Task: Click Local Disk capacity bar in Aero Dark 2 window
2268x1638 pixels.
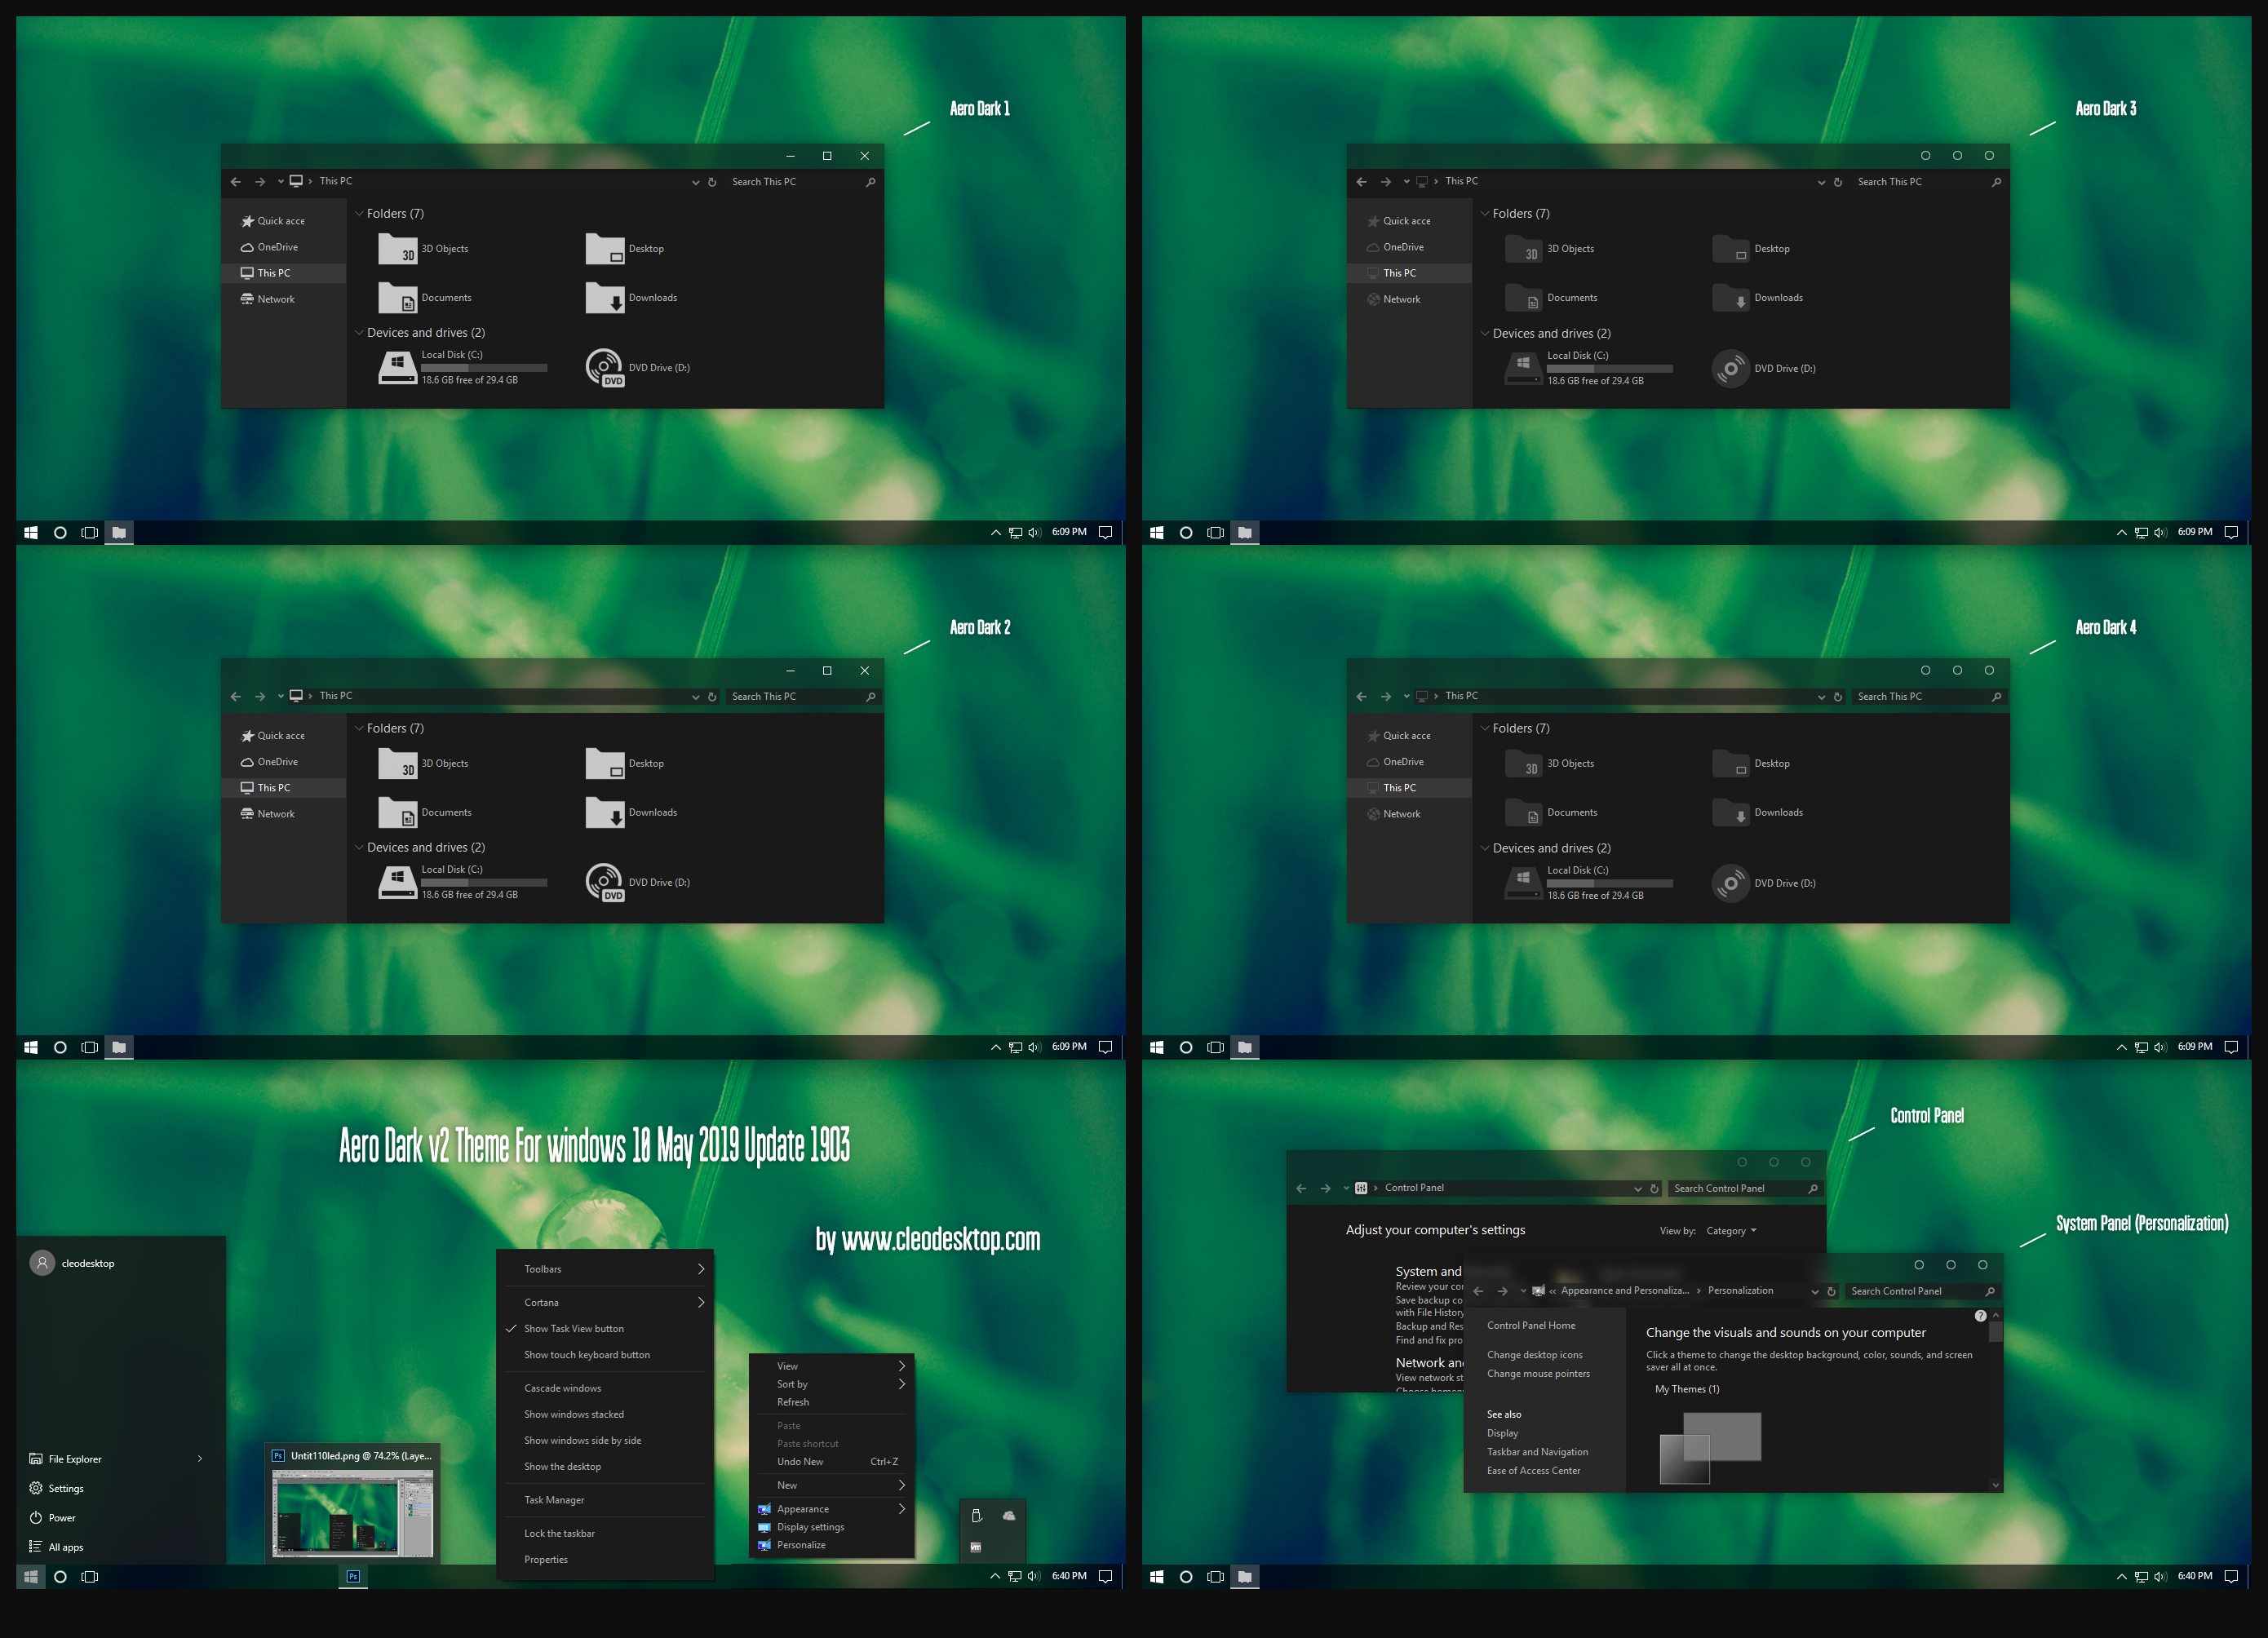Action: [x=484, y=883]
